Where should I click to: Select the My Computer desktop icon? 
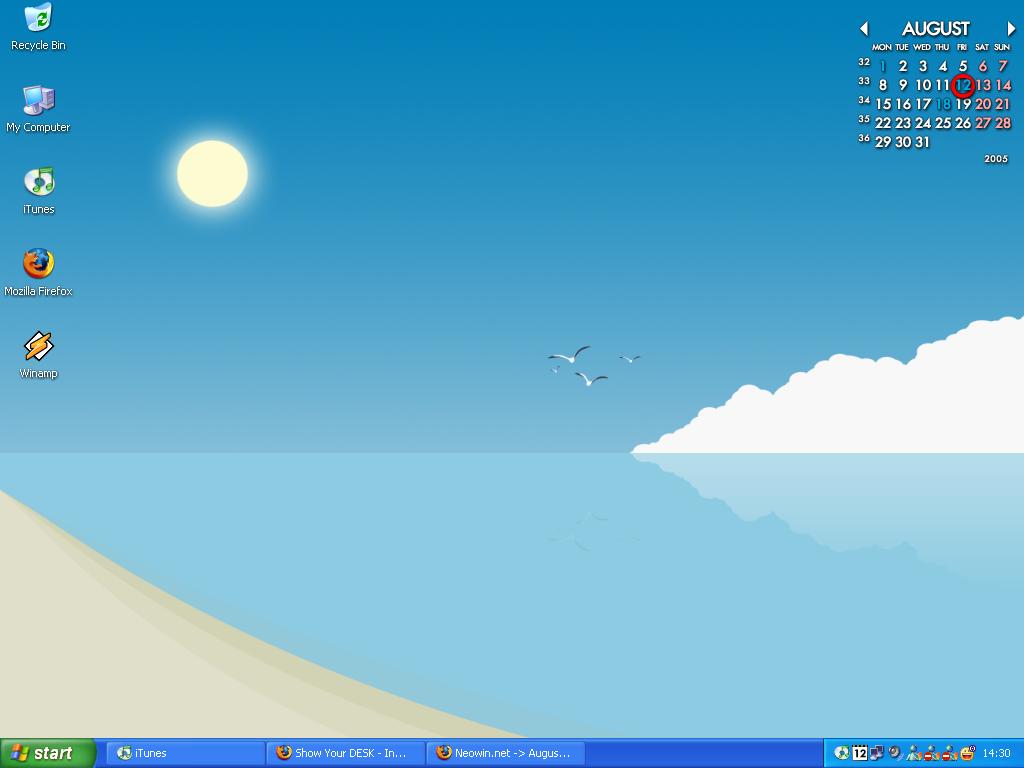pos(38,109)
